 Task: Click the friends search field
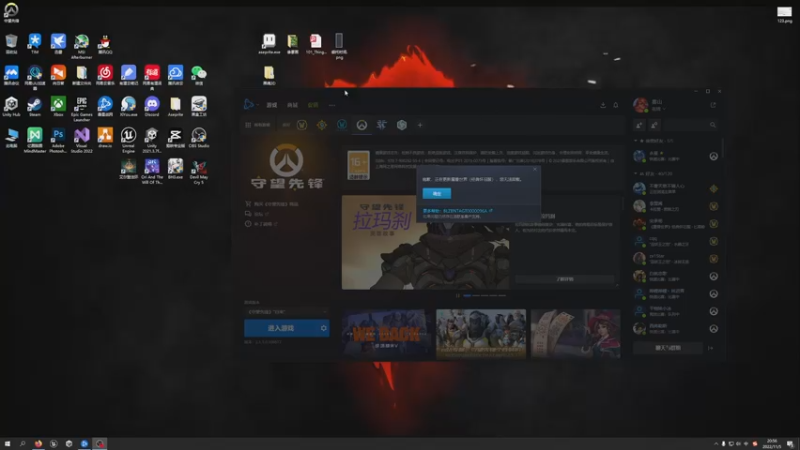click(691, 125)
